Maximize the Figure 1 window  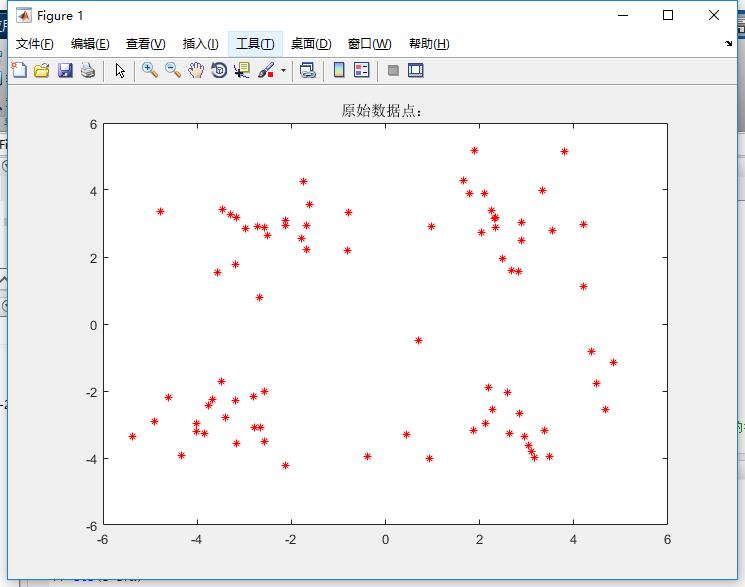[668, 15]
